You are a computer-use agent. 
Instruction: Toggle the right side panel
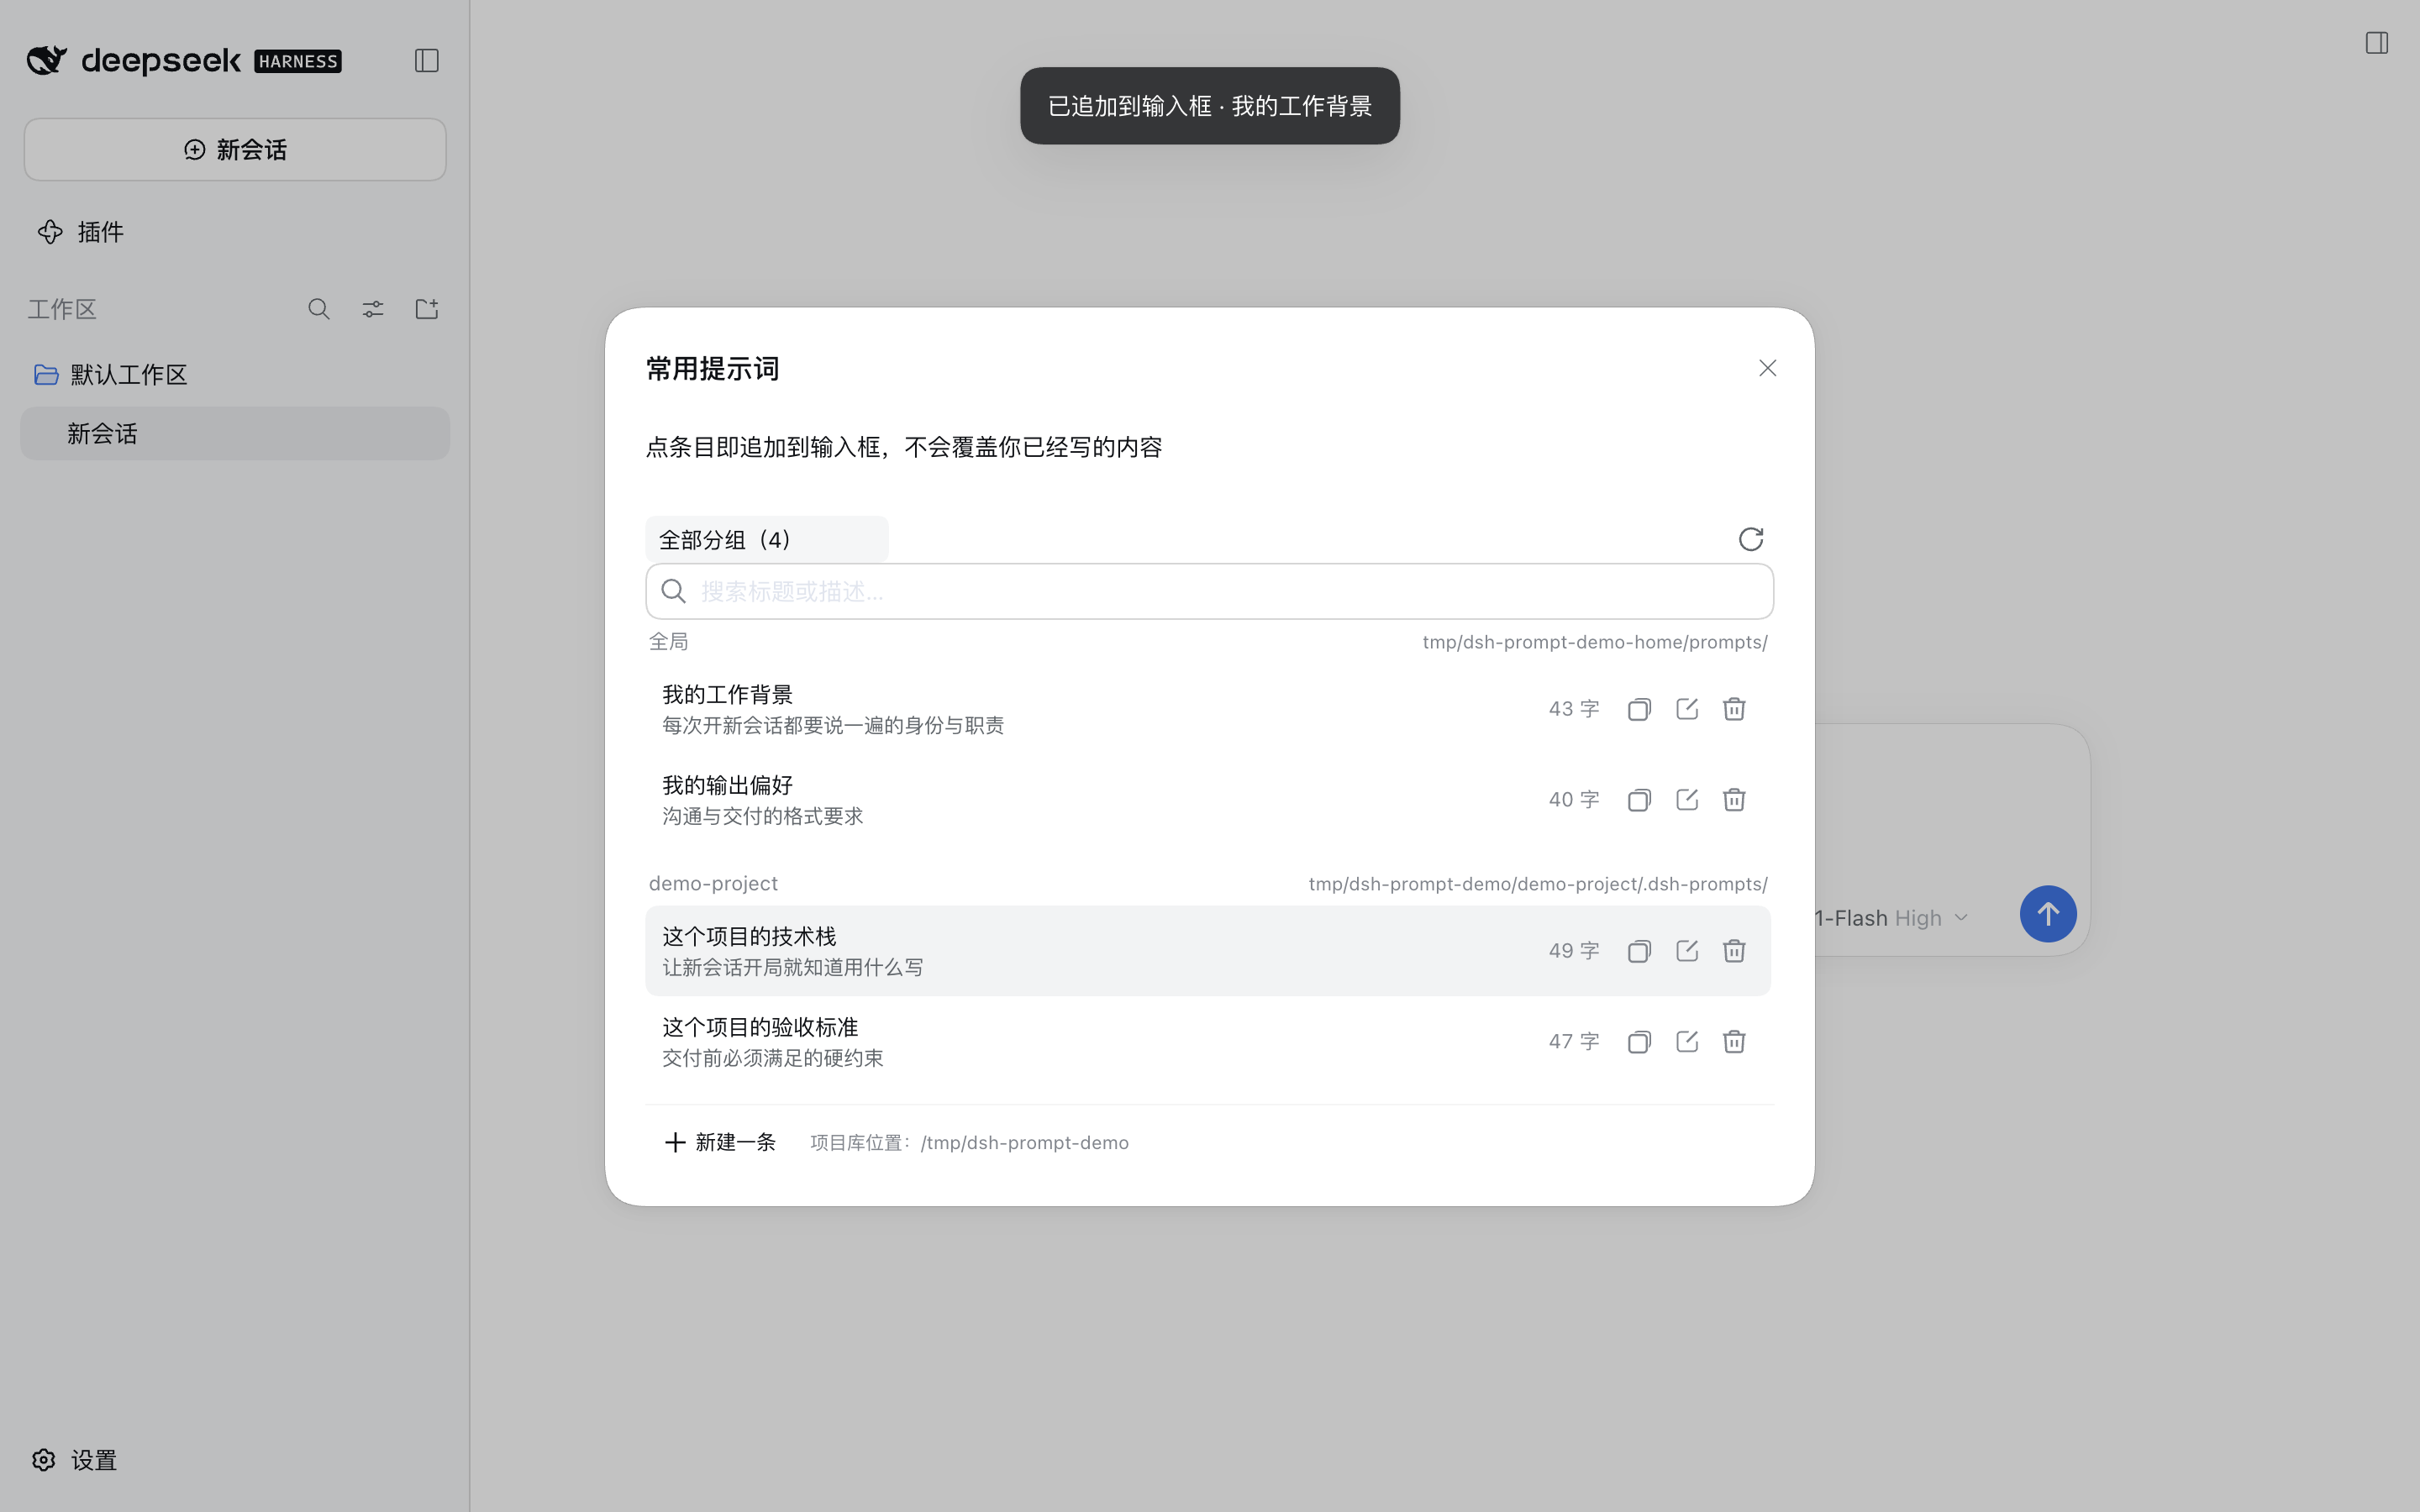(x=2376, y=43)
